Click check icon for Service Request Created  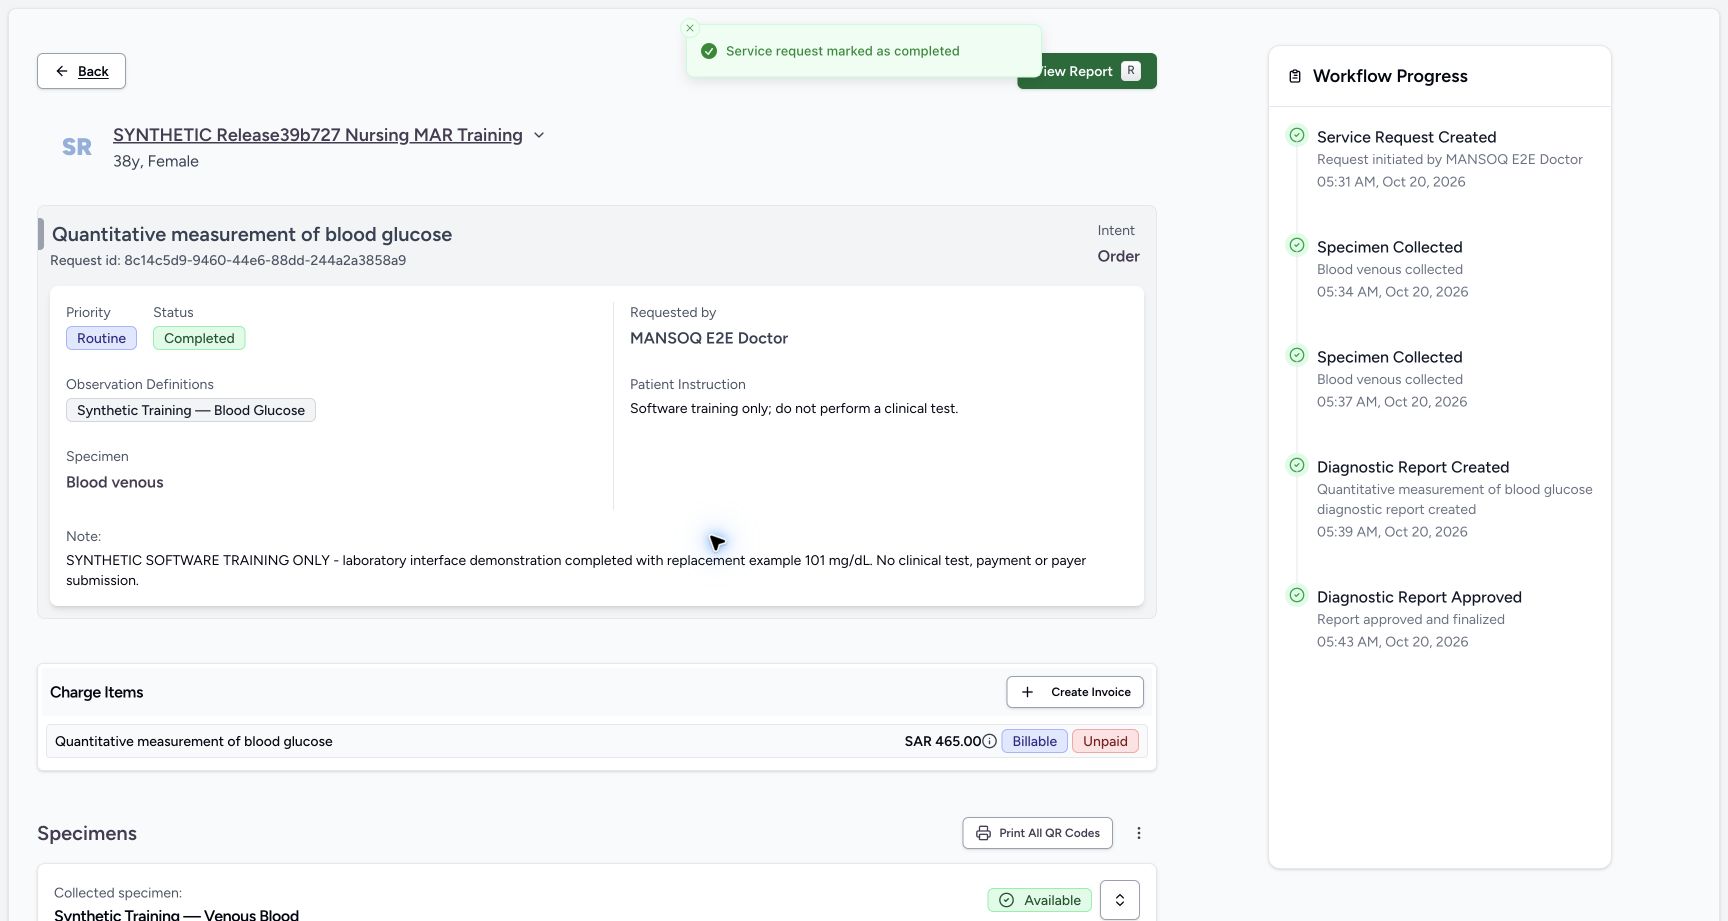pyautogui.click(x=1297, y=135)
